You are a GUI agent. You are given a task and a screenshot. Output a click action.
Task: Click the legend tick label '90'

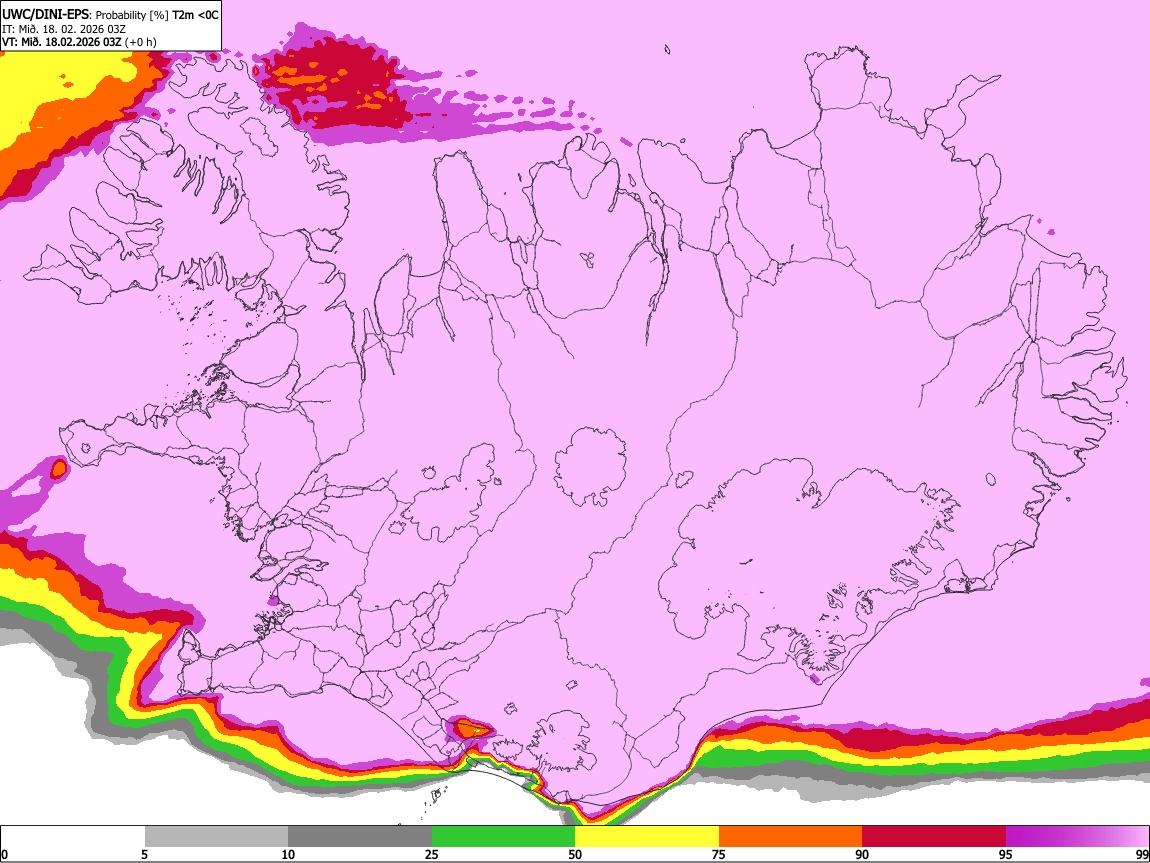tap(862, 855)
